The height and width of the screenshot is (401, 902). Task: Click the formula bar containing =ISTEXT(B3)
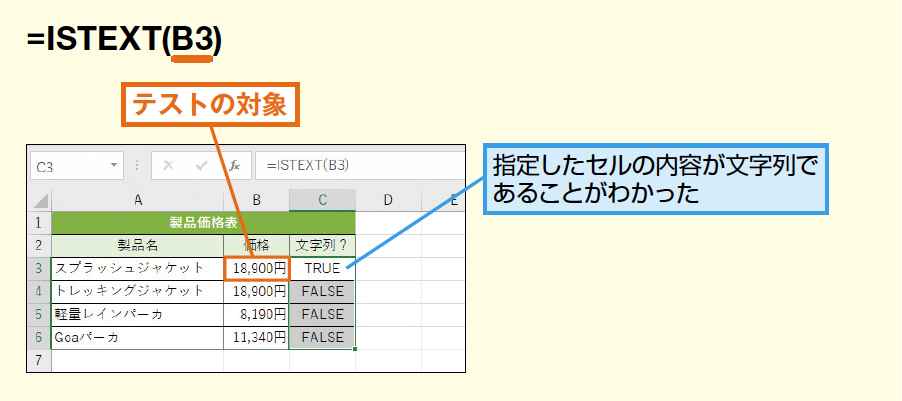tap(360, 166)
